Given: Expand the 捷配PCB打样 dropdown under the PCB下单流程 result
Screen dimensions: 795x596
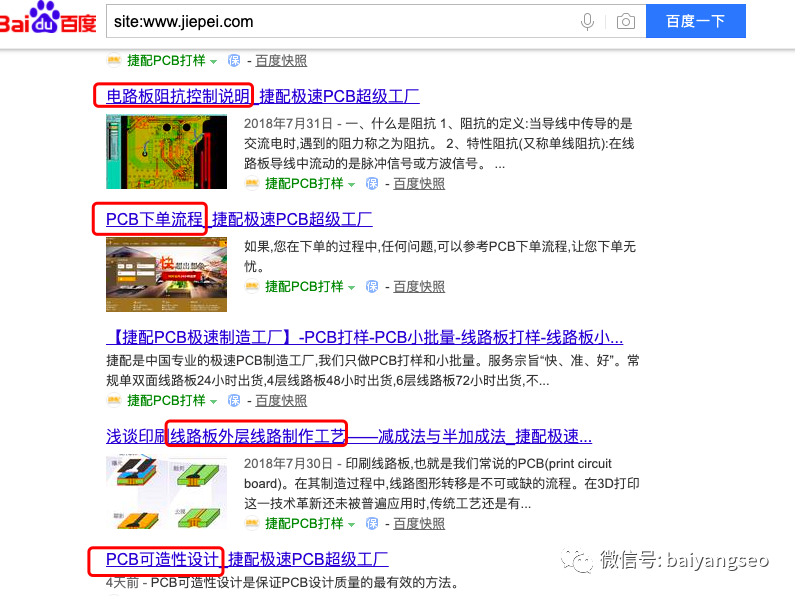Looking at the screenshot, I should (x=351, y=287).
